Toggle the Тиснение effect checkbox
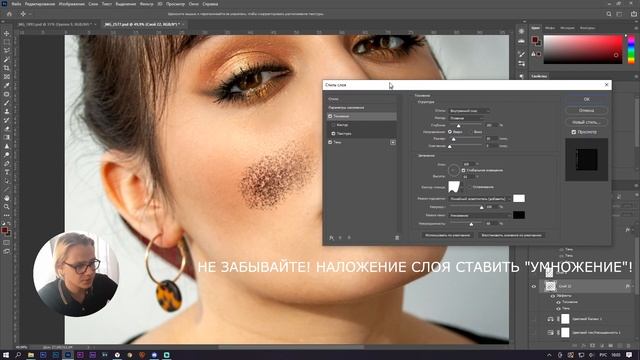Screen dimensions: 640x360 (x=330, y=116)
